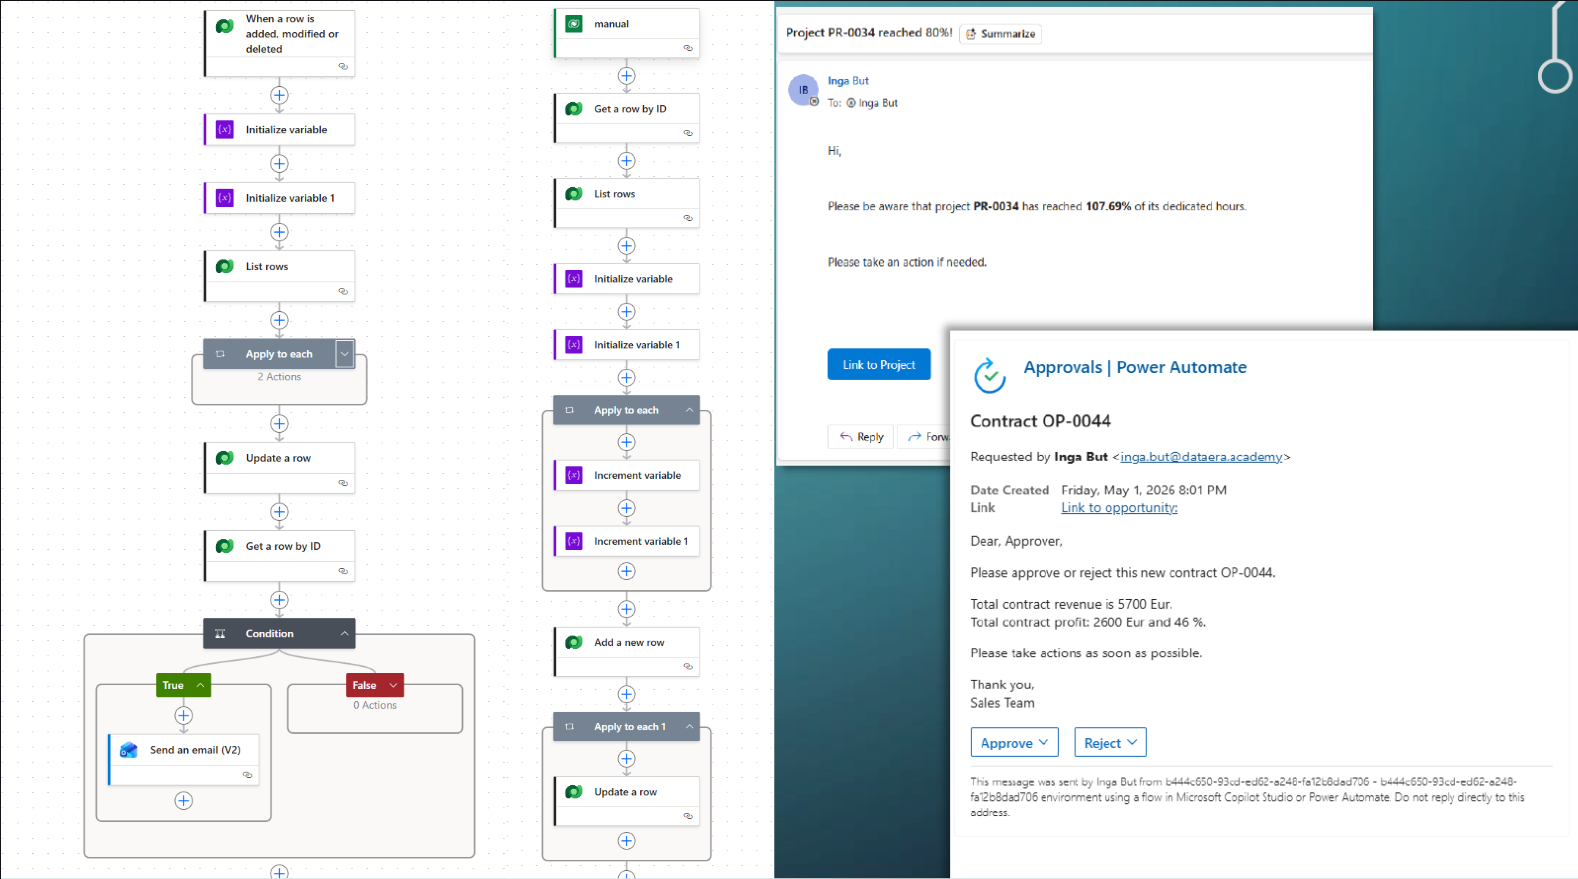
Task: Click the IB sender avatar in the email
Action: [x=803, y=90]
